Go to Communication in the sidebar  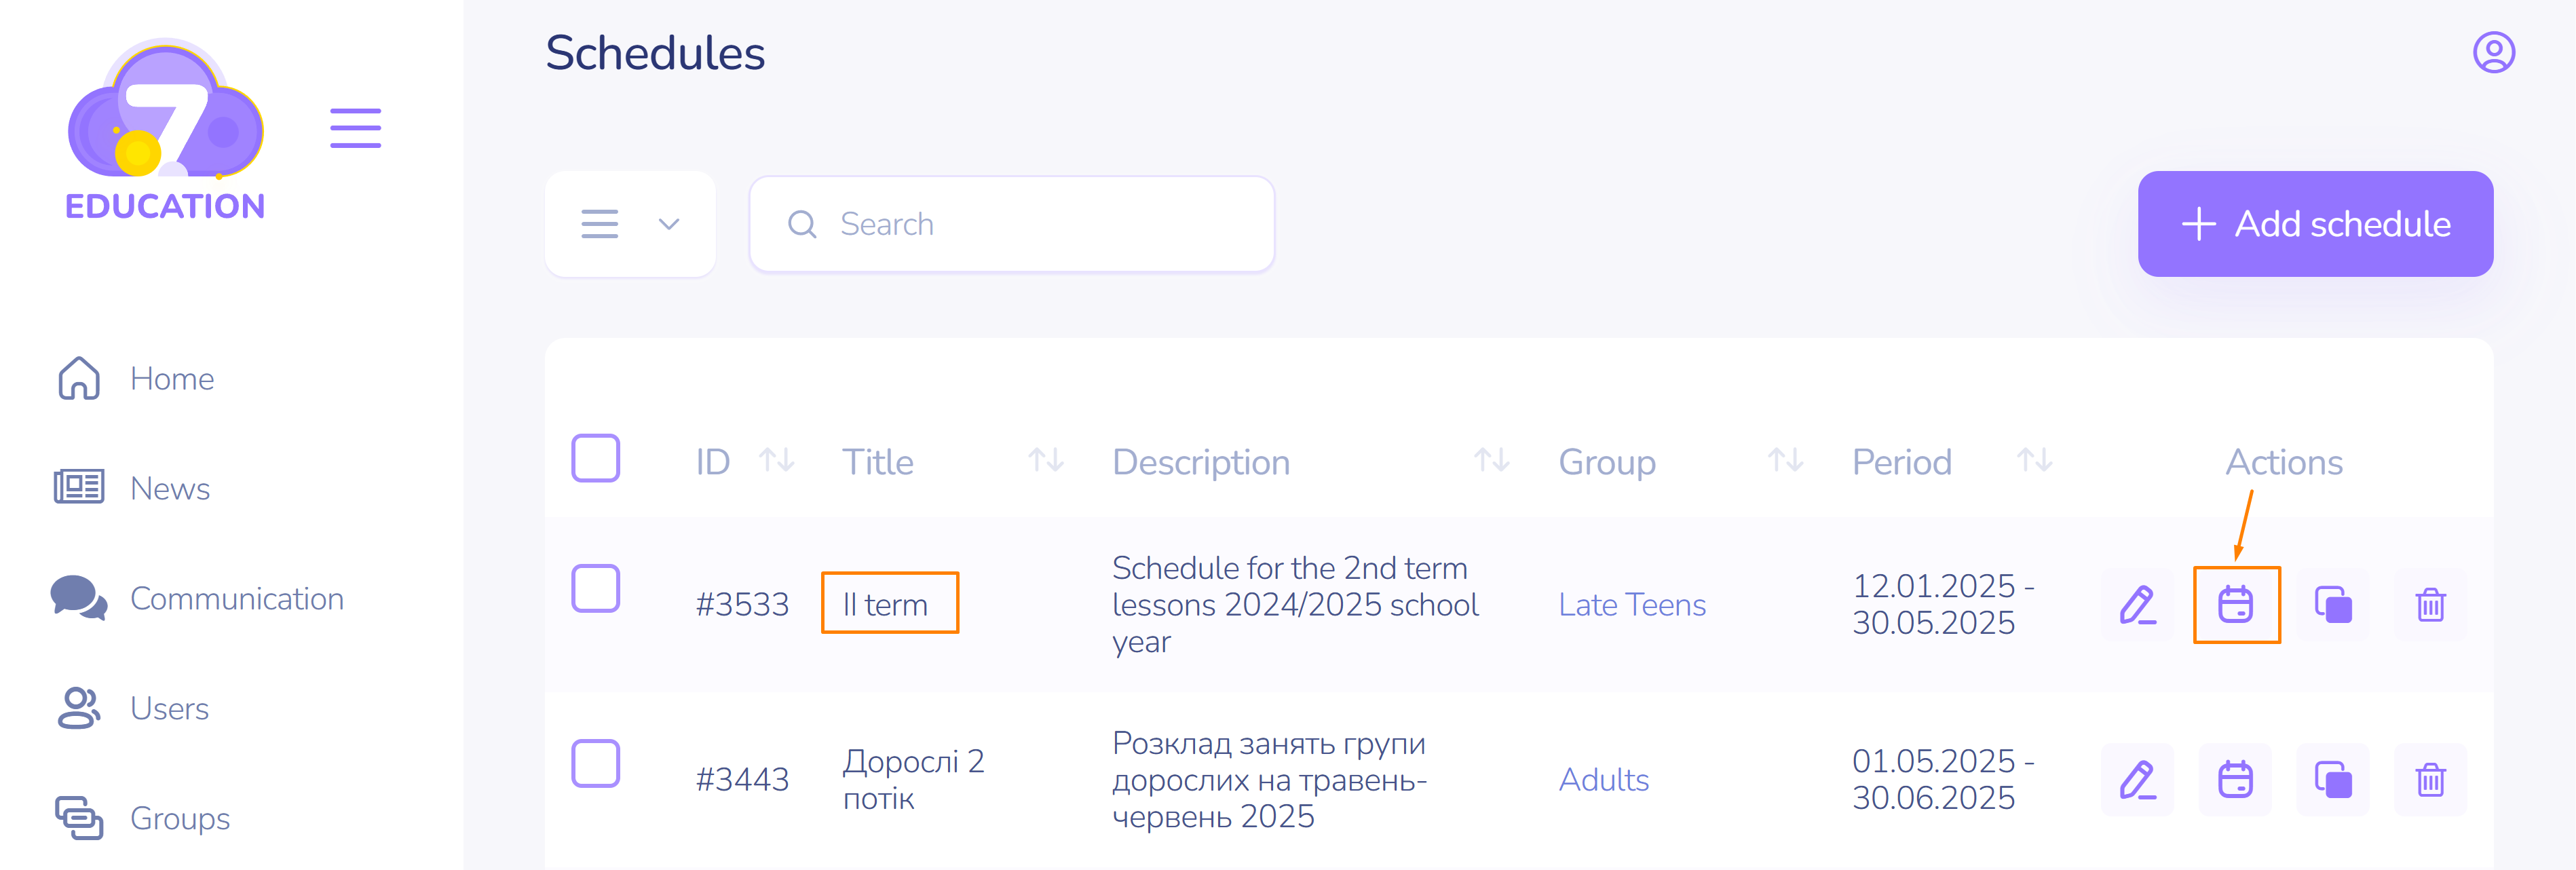[236, 599]
